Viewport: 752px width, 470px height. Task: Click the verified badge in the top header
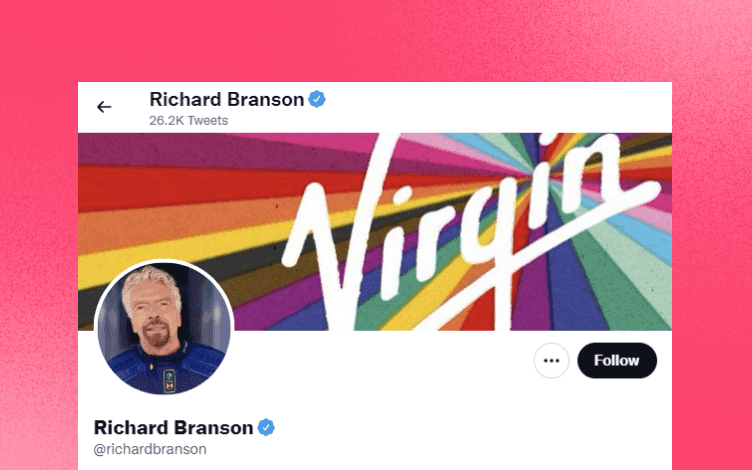click(317, 99)
